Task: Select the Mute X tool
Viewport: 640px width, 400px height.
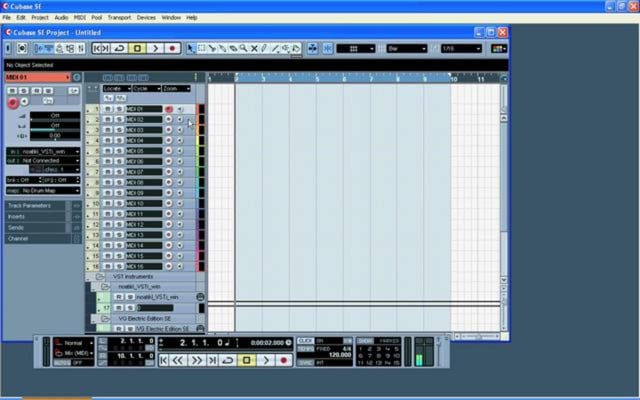Action: 254,49
